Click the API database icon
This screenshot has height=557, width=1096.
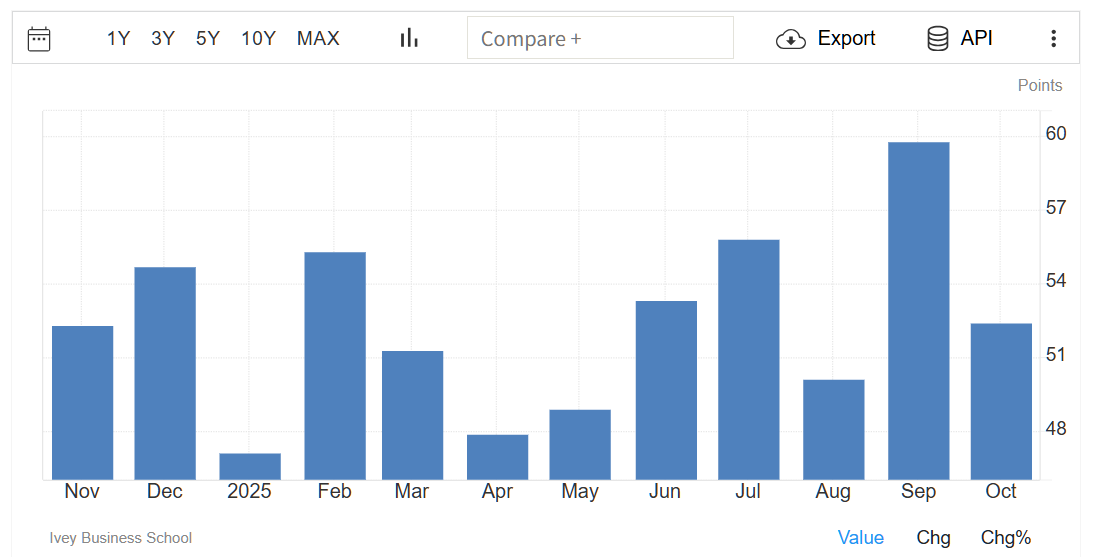click(937, 39)
